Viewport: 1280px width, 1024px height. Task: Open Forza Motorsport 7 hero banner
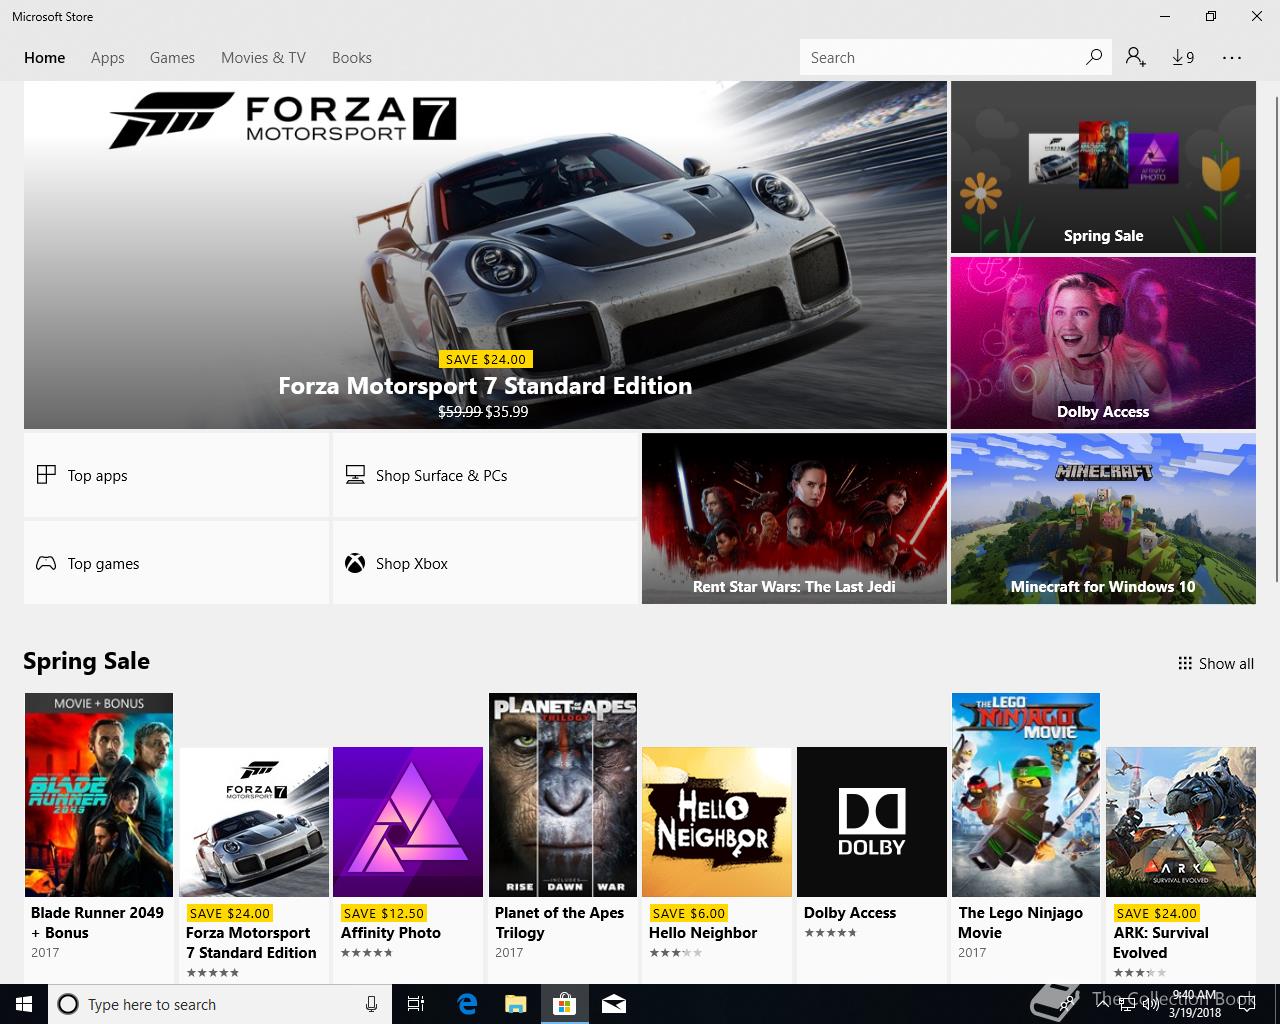pyautogui.click(x=485, y=255)
